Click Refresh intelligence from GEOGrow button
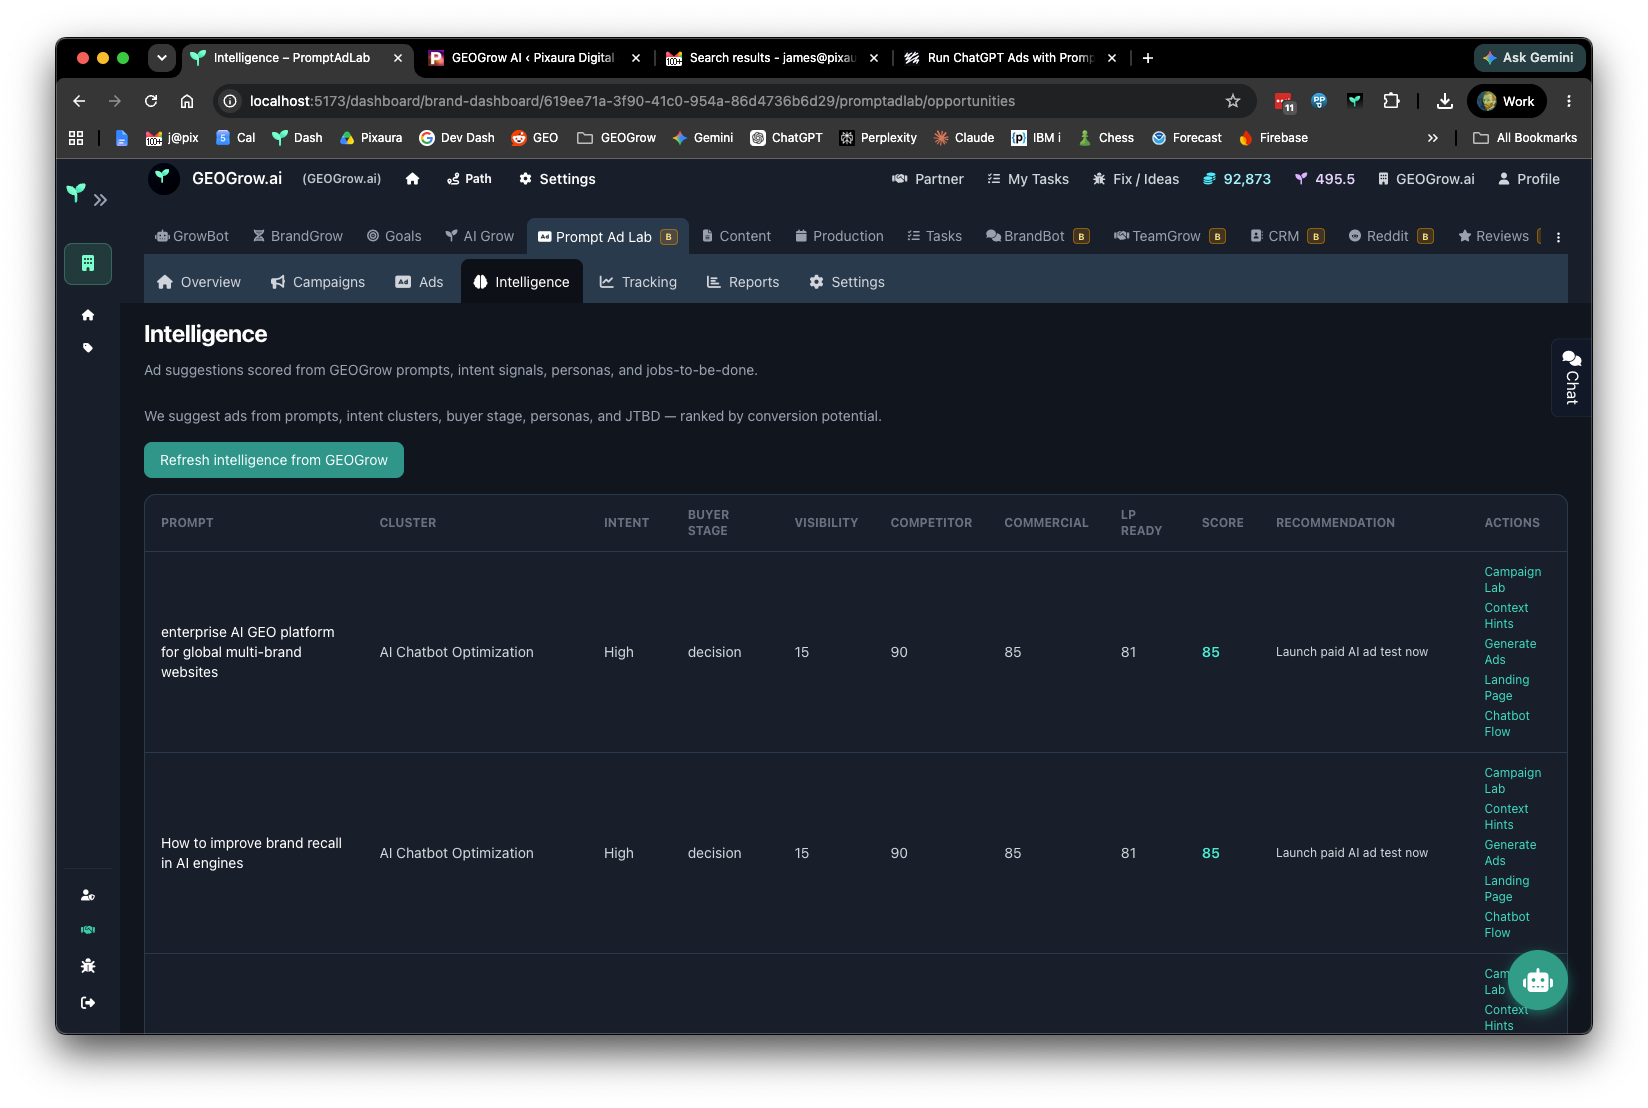Image resolution: width=1648 pixels, height=1108 pixels. tap(274, 460)
